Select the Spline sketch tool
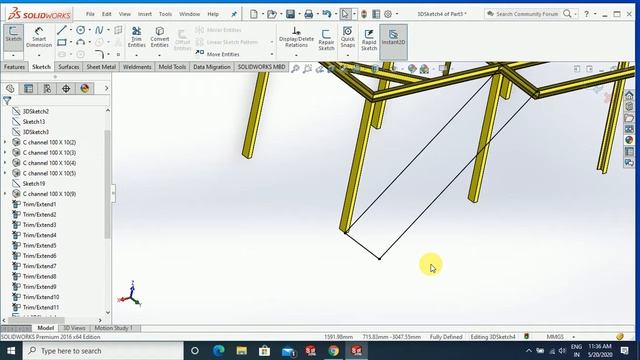The image size is (640, 360). pos(99,30)
